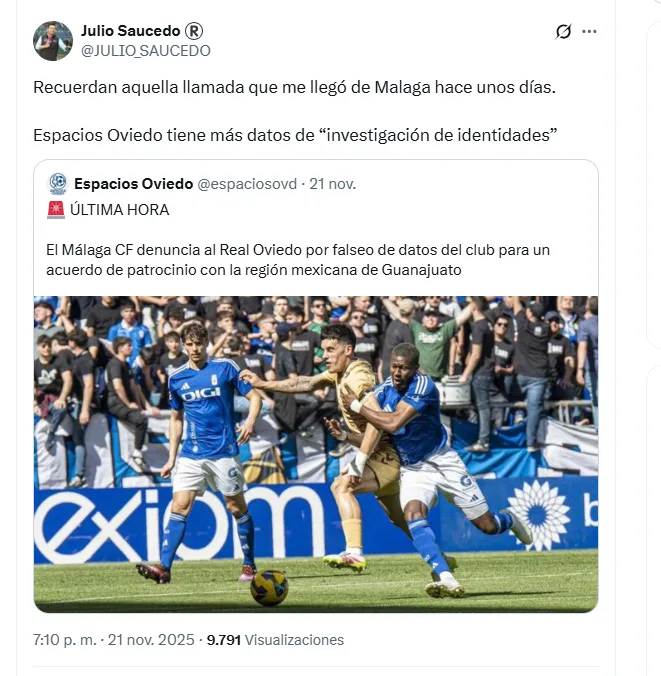Open Julio Saucedo display name link

pyautogui.click(x=131, y=31)
